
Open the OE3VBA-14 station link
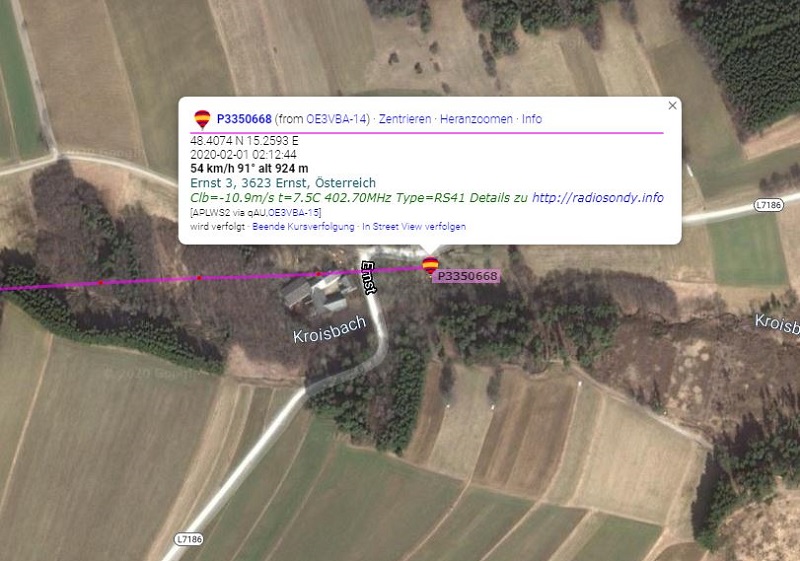(336, 119)
